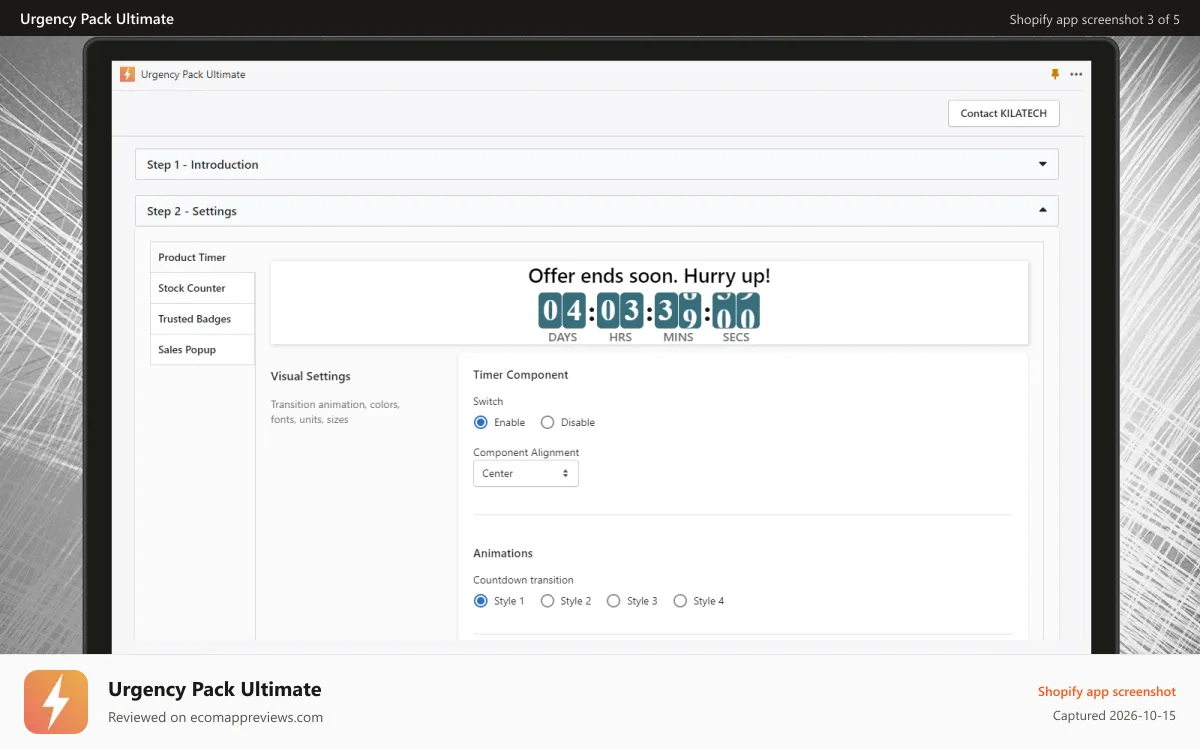Click the Visual Settings heading
1200x750 pixels.
pos(311,376)
